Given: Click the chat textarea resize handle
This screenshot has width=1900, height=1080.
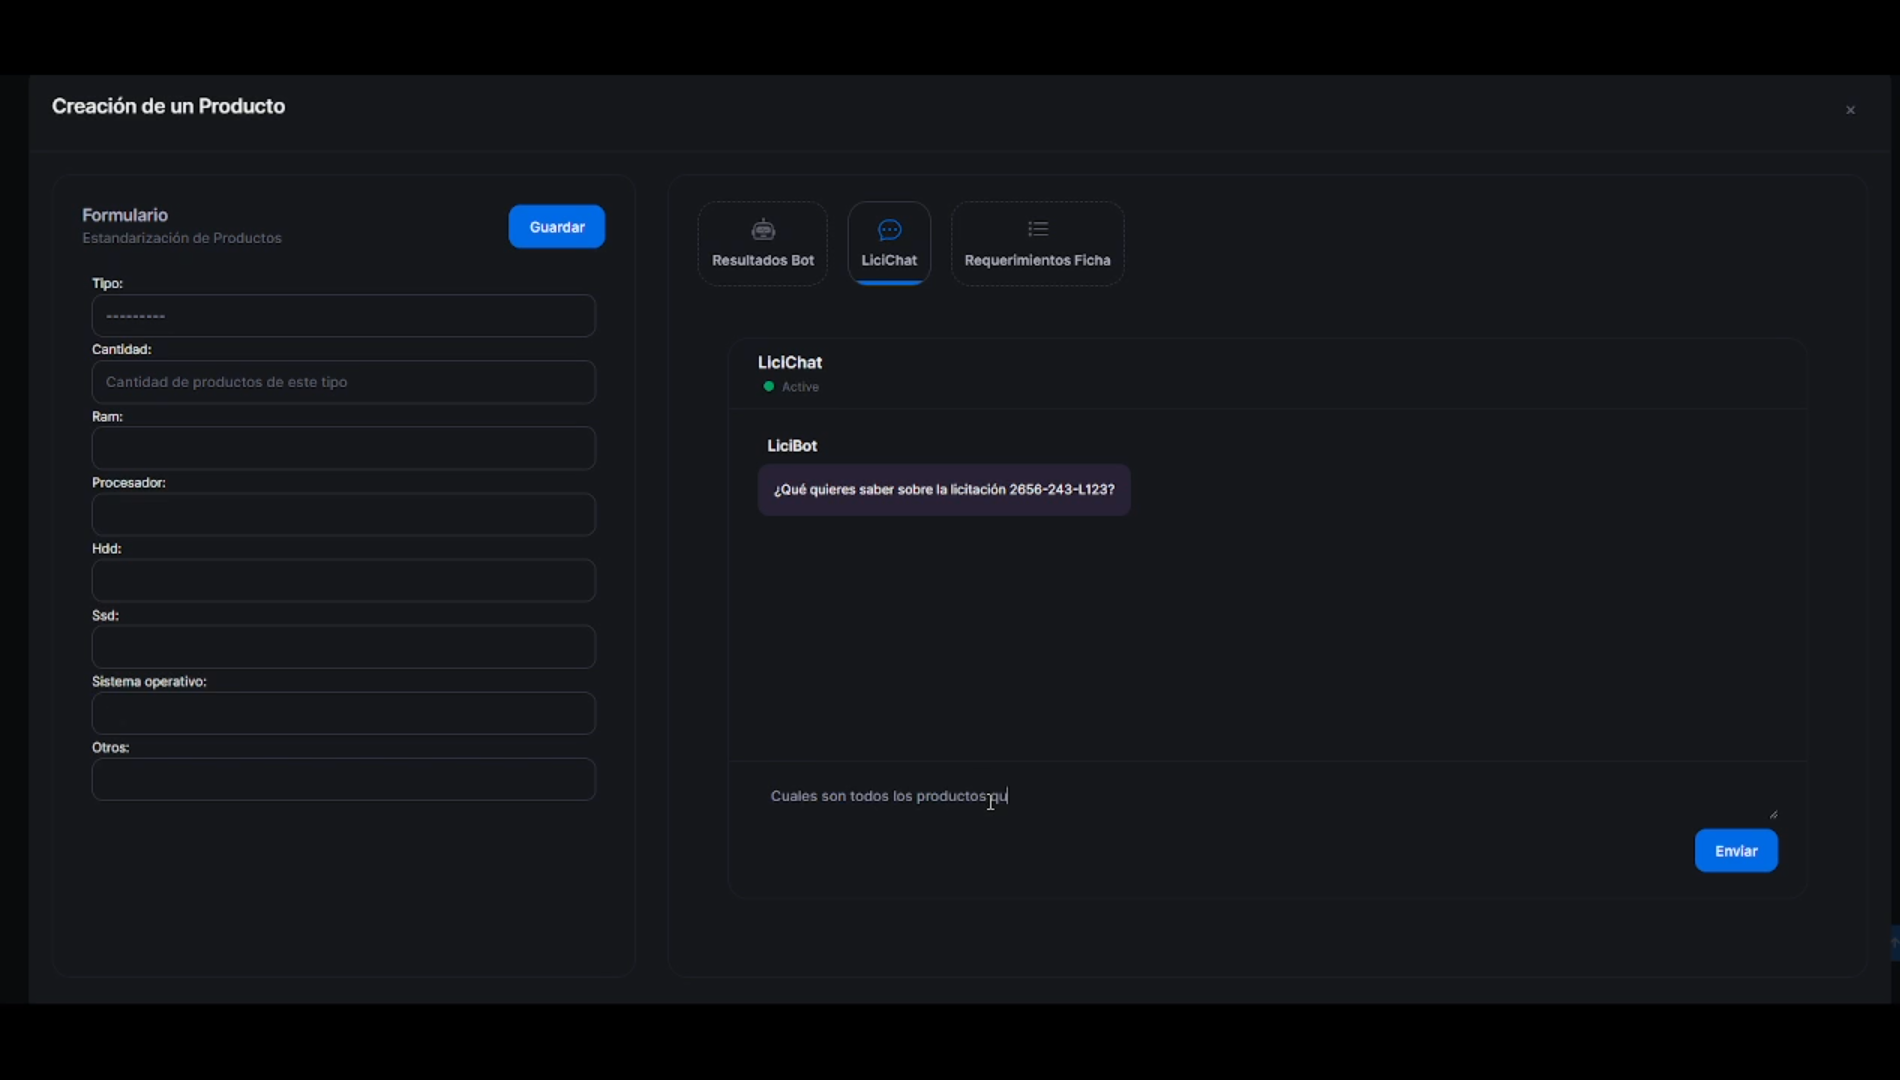Looking at the screenshot, I should click(x=1773, y=814).
